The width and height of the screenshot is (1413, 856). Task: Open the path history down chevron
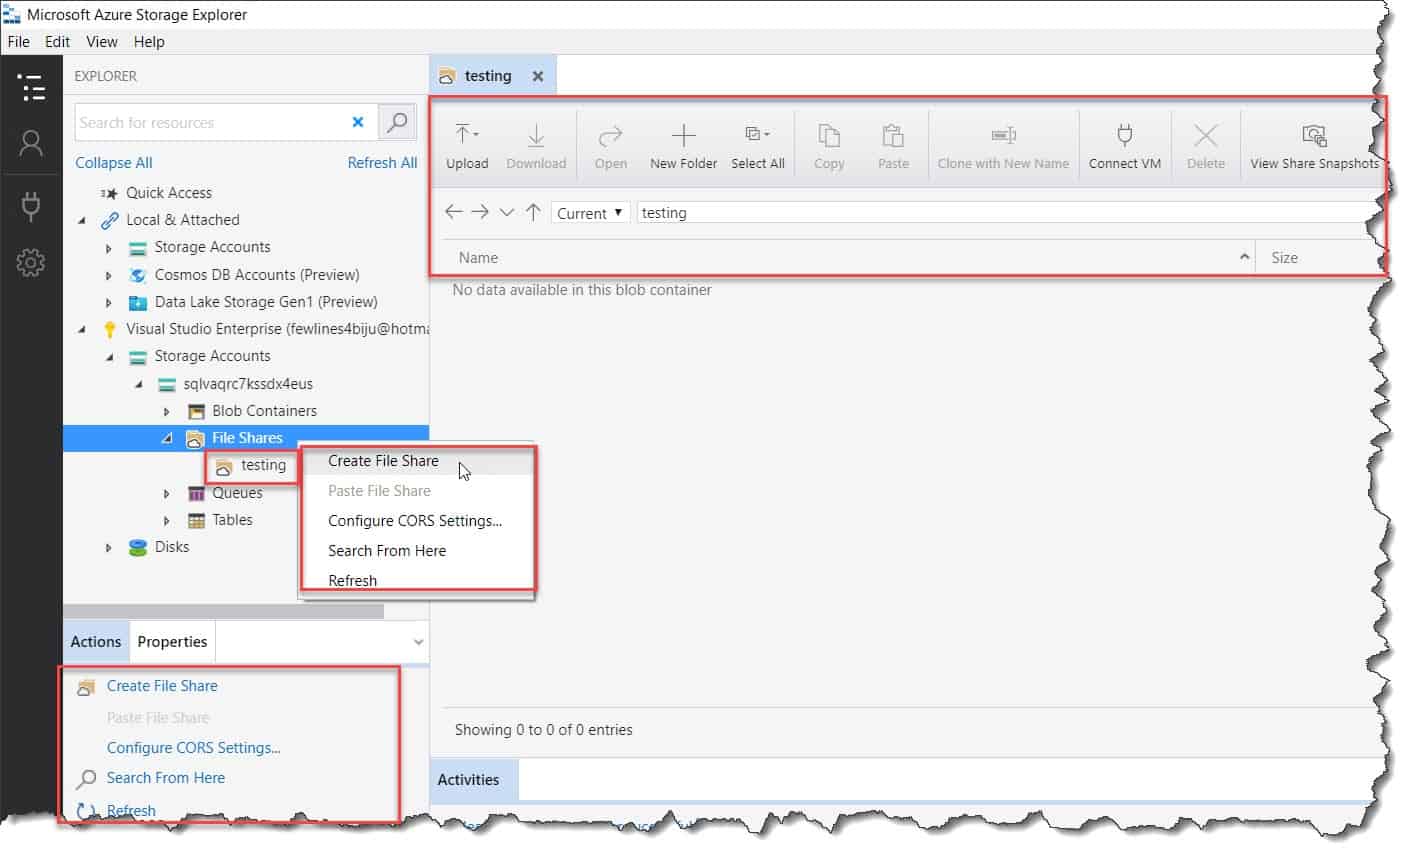coord(507,212)
